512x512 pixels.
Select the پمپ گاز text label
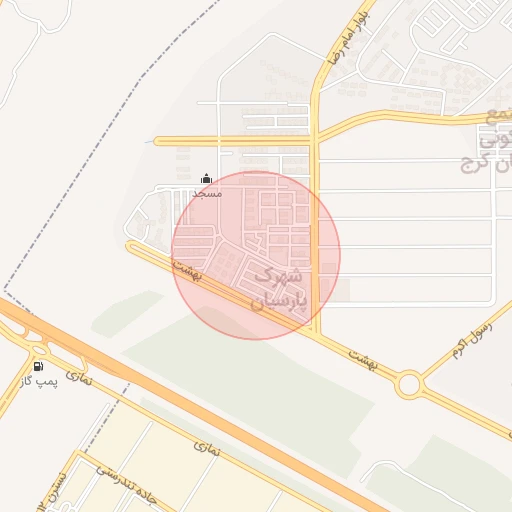click(x=39, y=381)
